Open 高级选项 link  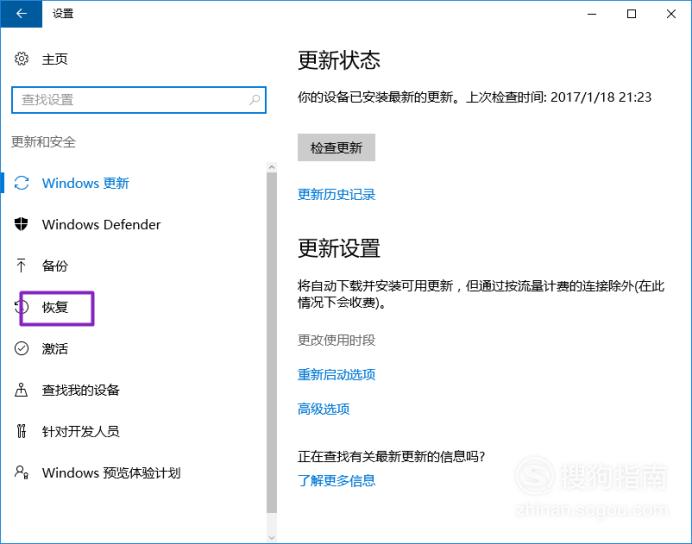click(x=323, y=409)
